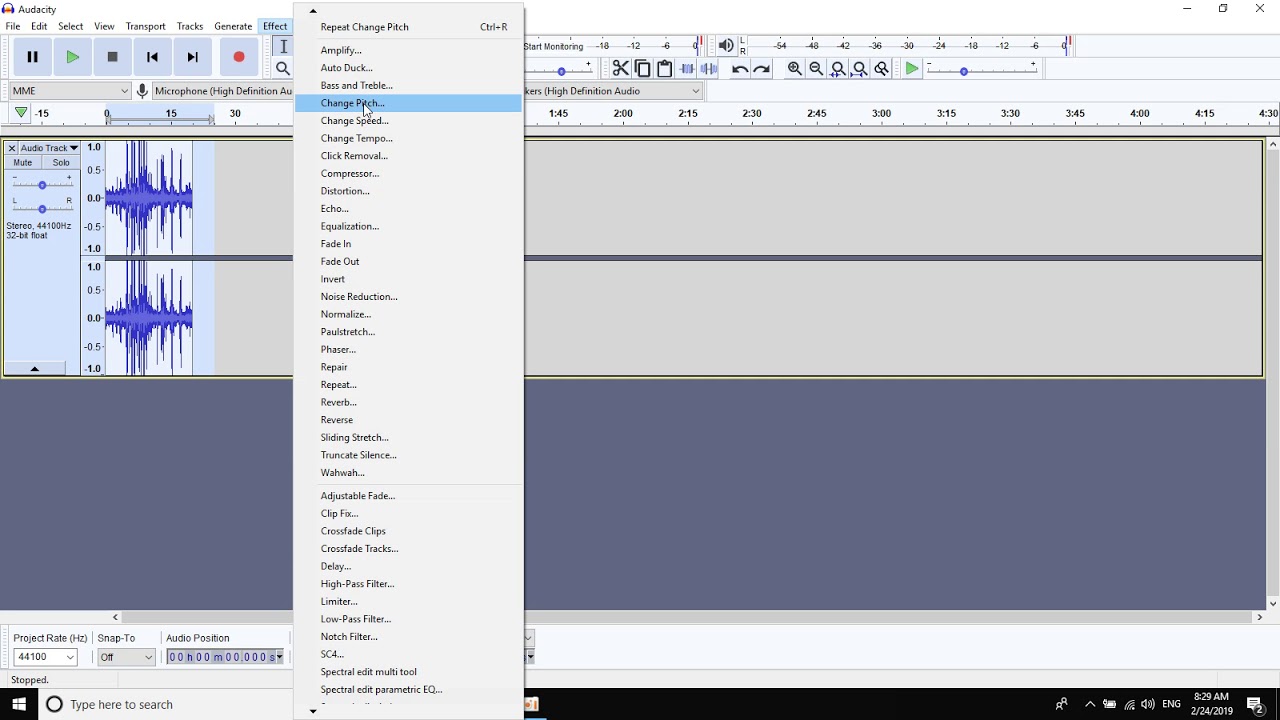Choose Truncate Silence effect
1280x720 pixels.
(408, 455)
